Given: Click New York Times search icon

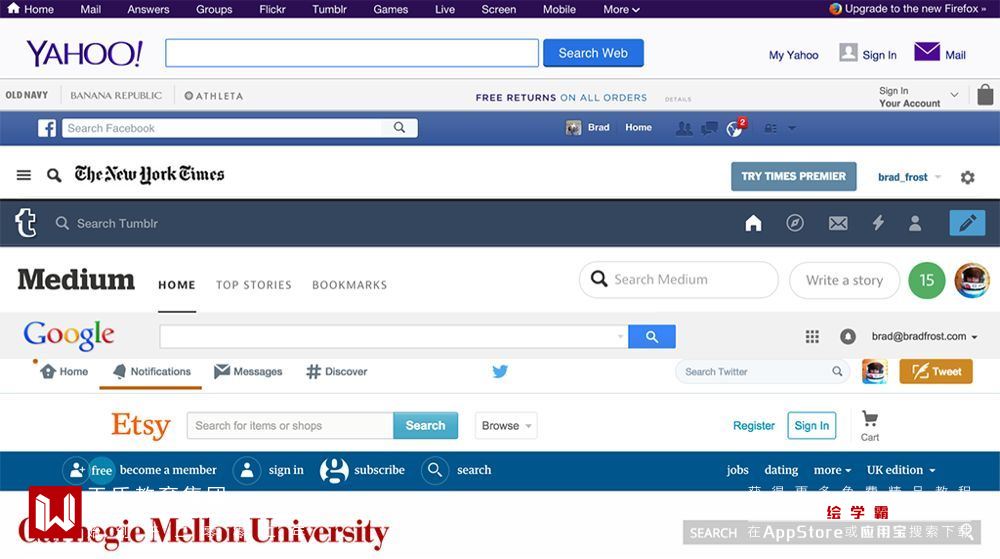Looking at the screenshot, I should click(x=54, y=175).
